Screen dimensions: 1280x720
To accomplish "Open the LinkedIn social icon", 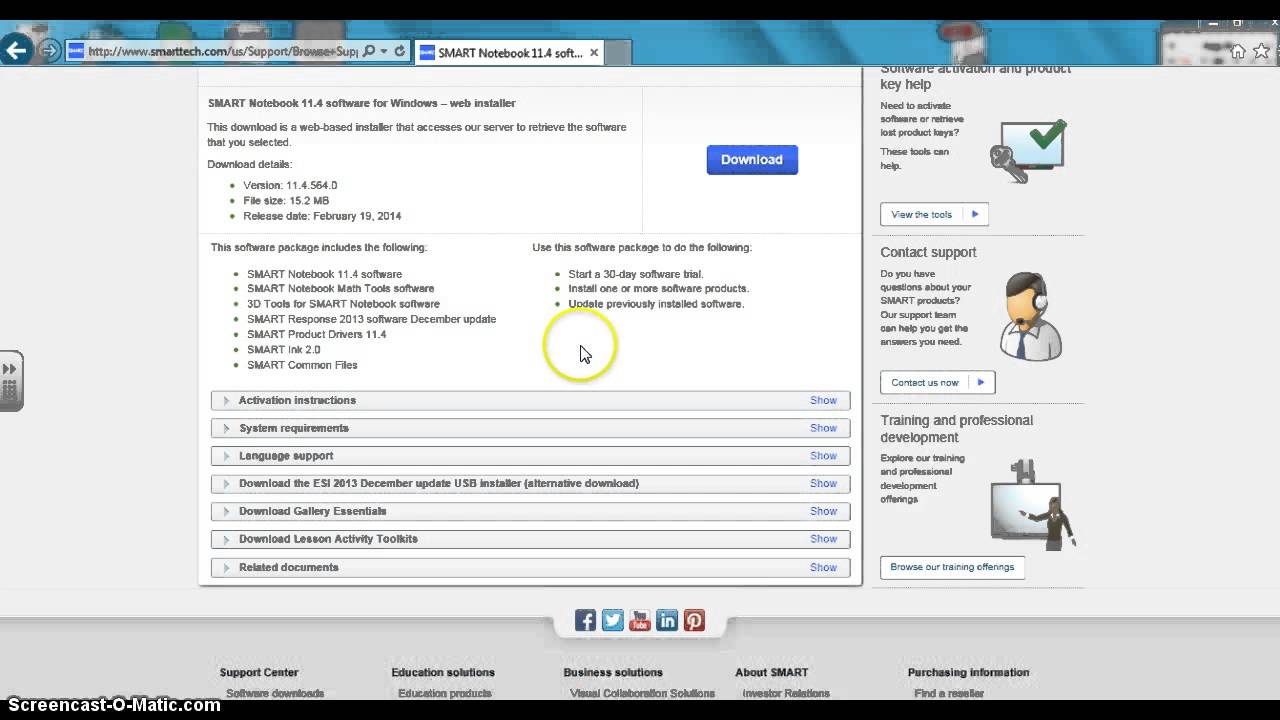I will (x=667, y=621).
